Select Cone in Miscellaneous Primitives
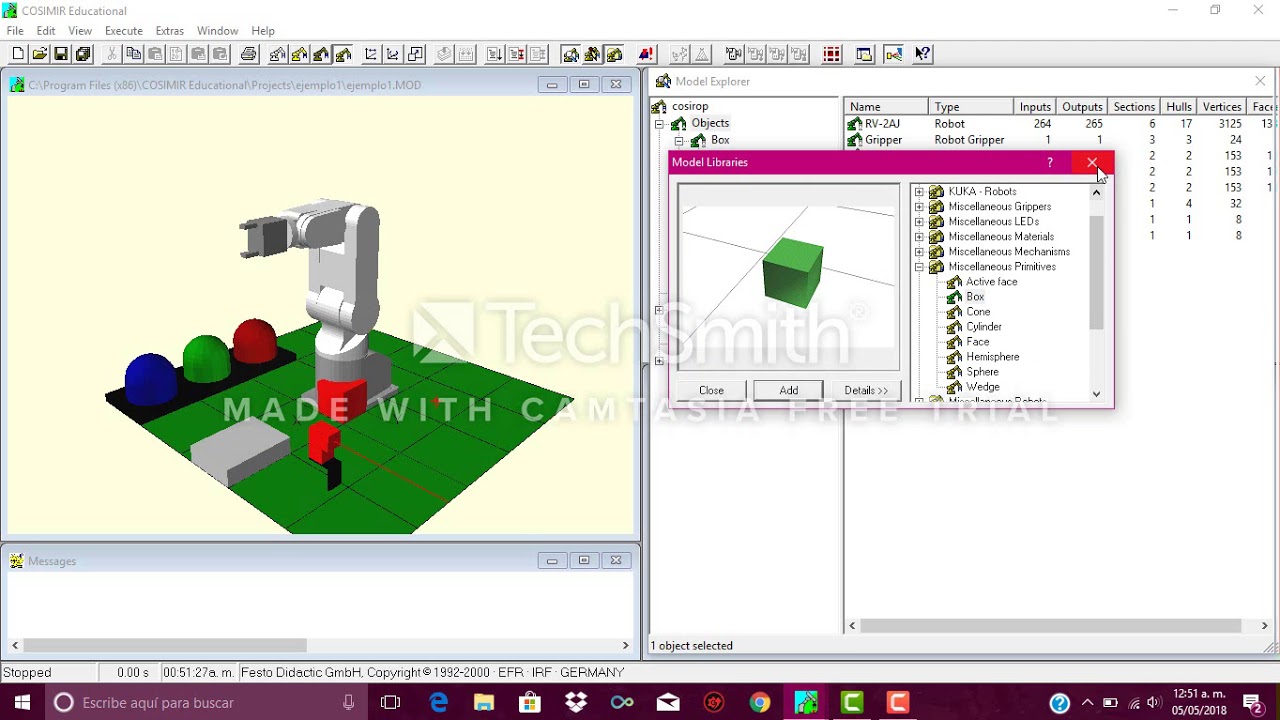 pyautogui.click(x=978, y=312)
